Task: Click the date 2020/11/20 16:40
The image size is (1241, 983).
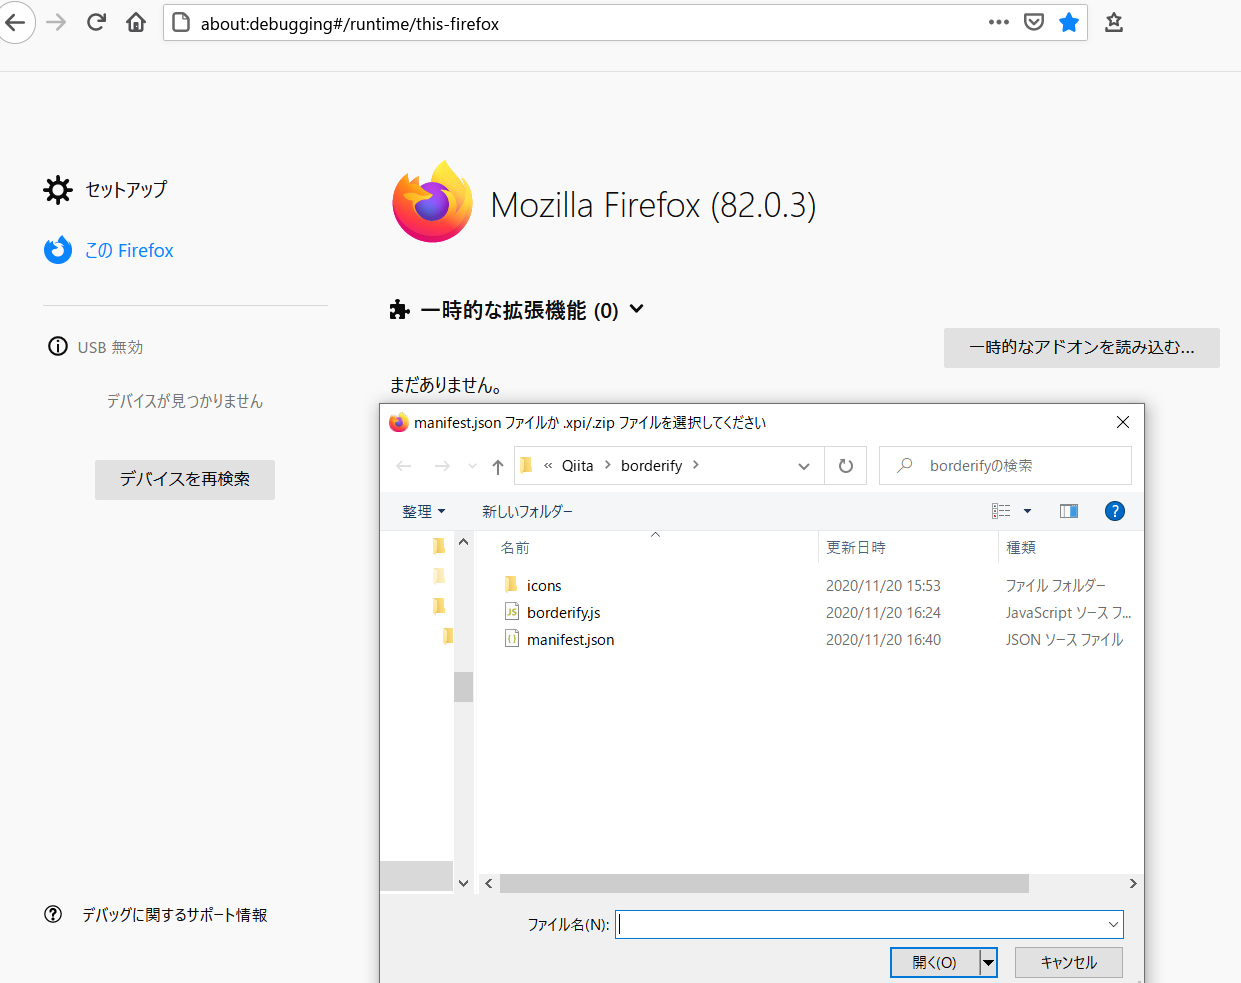Action: (x=883, y=639)
